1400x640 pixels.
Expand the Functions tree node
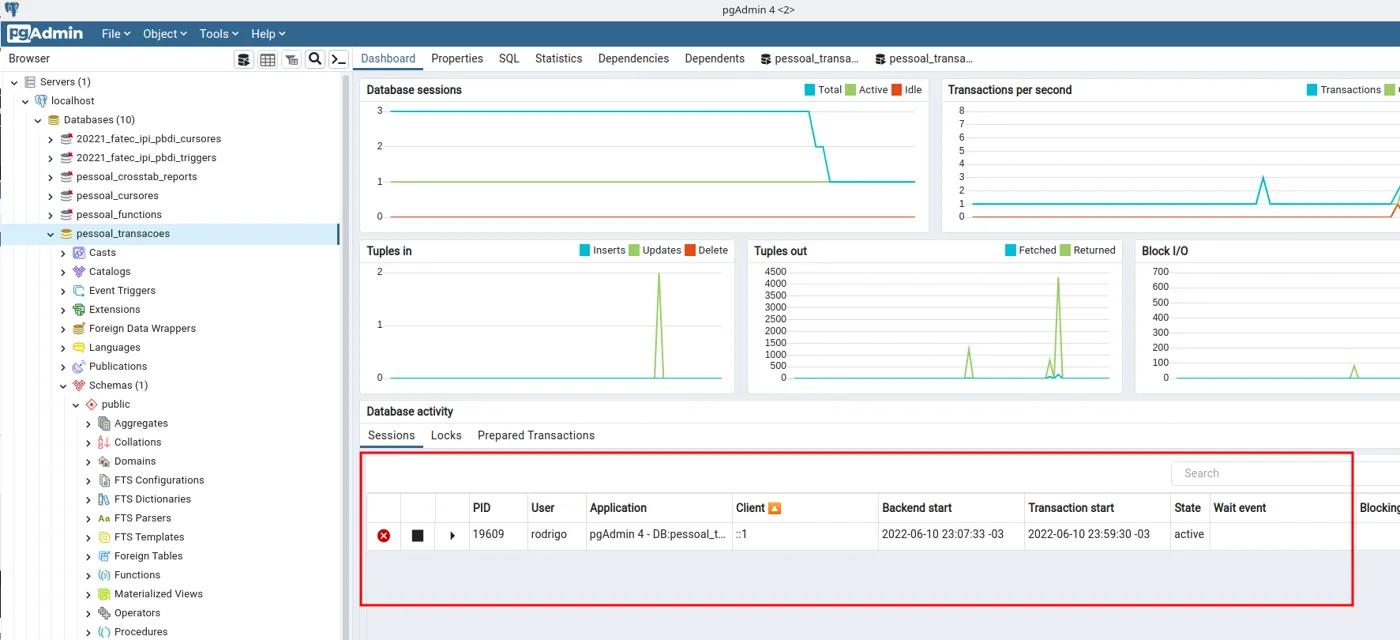pos(89,576)
